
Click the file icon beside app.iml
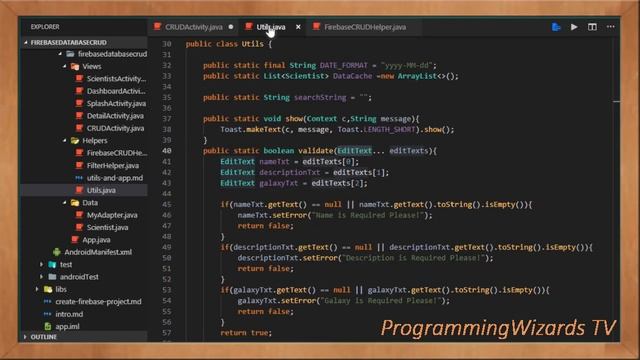[48, 326]
